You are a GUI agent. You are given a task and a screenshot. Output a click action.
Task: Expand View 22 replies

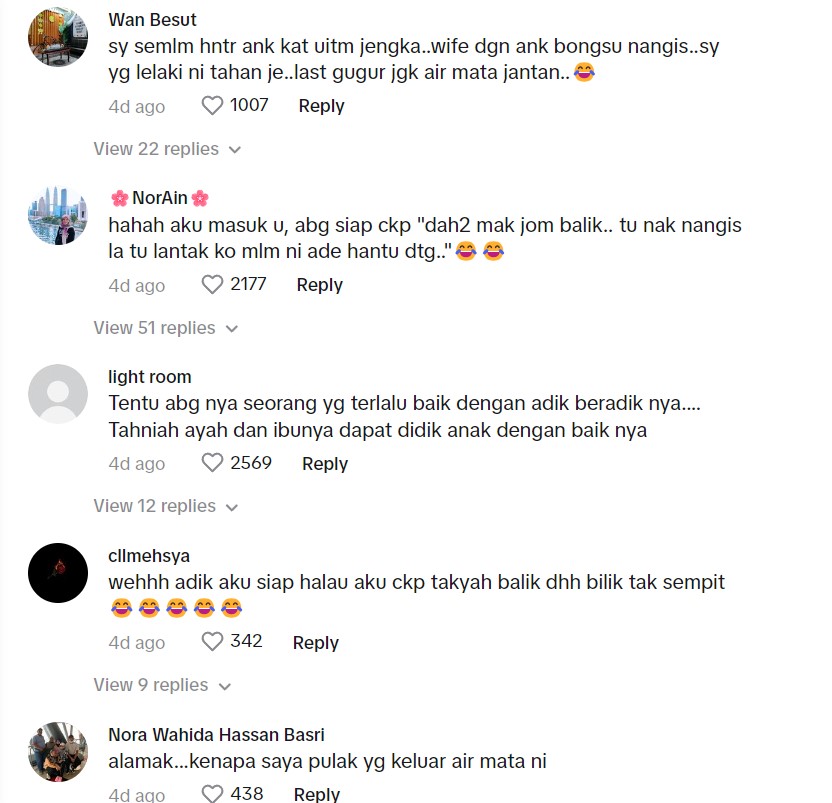click(167, 149)
